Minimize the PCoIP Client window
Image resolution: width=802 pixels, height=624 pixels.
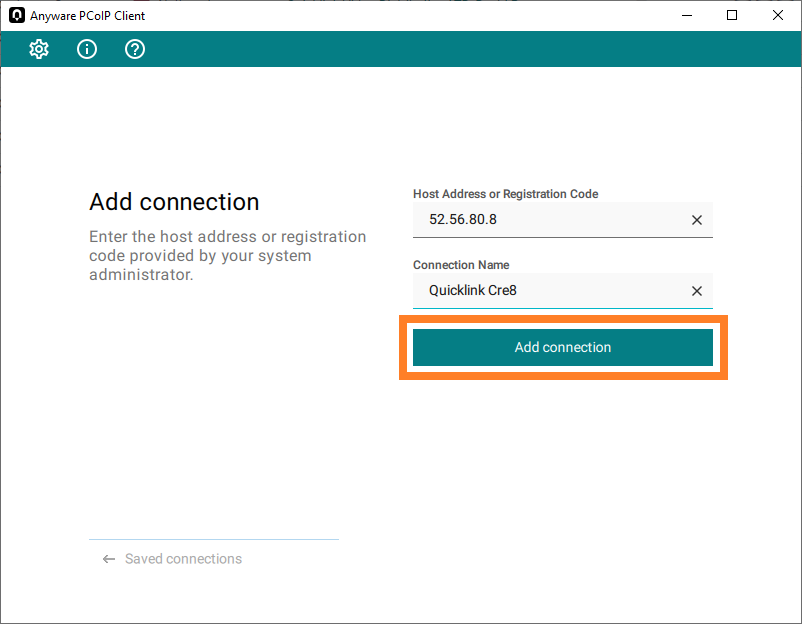(x=686, y=15)
